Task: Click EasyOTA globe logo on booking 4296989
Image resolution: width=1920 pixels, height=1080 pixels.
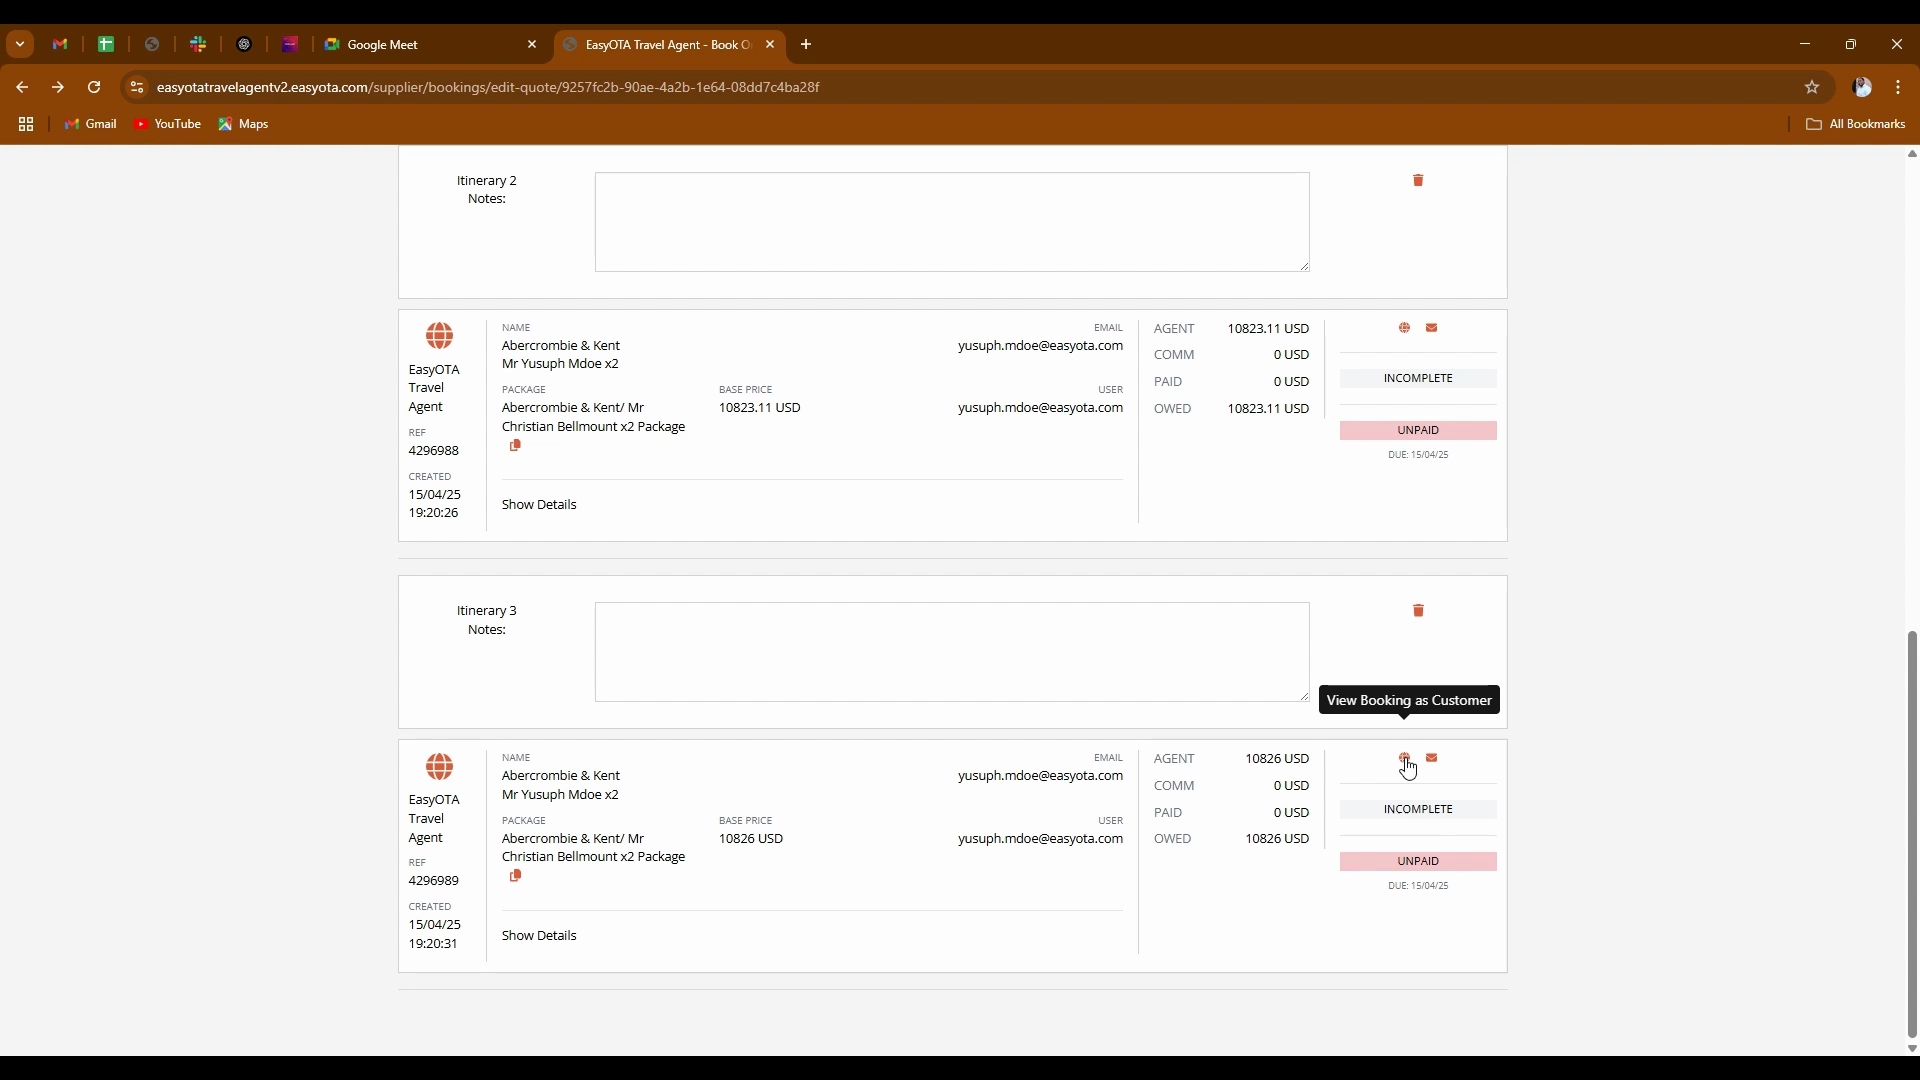Action: pyautogui.click(x=439, y=767)
